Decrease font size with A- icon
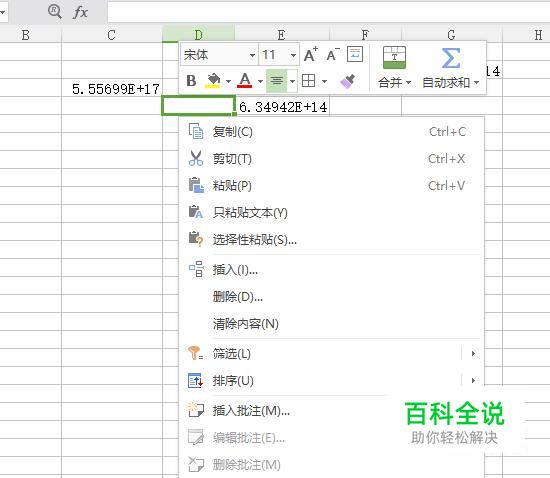 [333, 55]
